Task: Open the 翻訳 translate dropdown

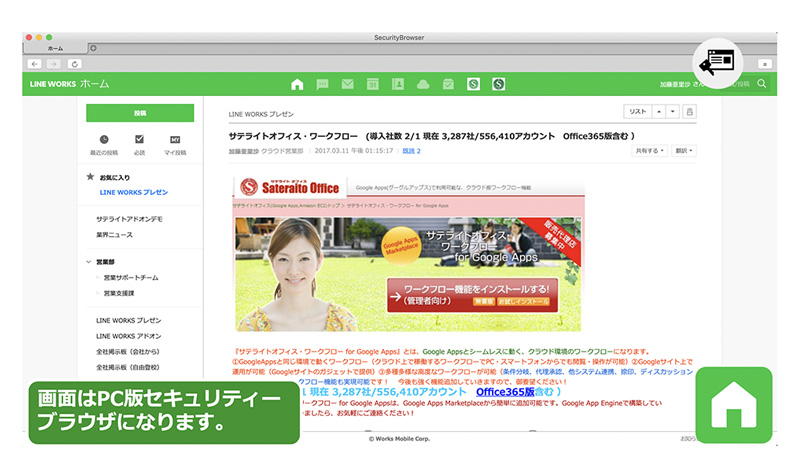Action: [x=684, y=150]
